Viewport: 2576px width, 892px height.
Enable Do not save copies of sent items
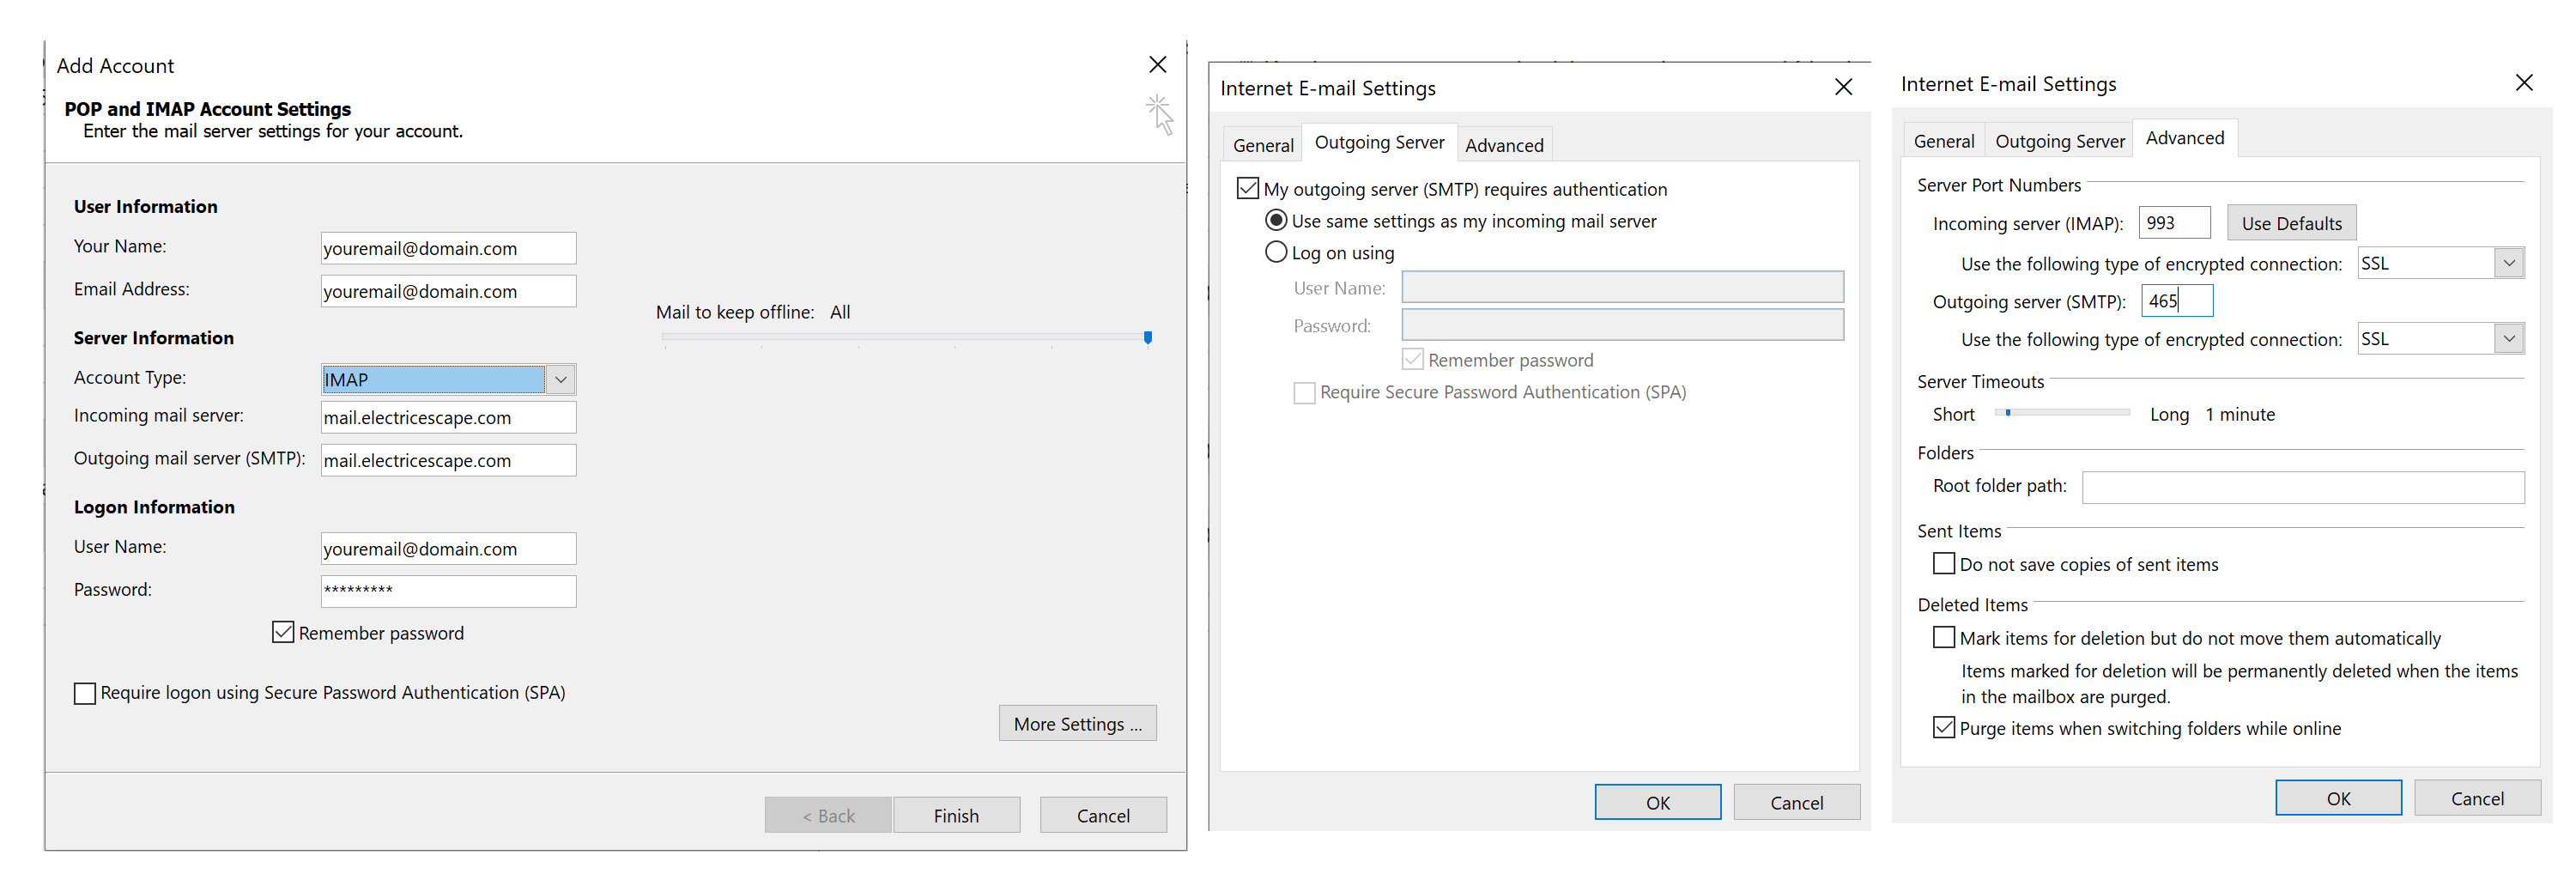click(1943, 564)
